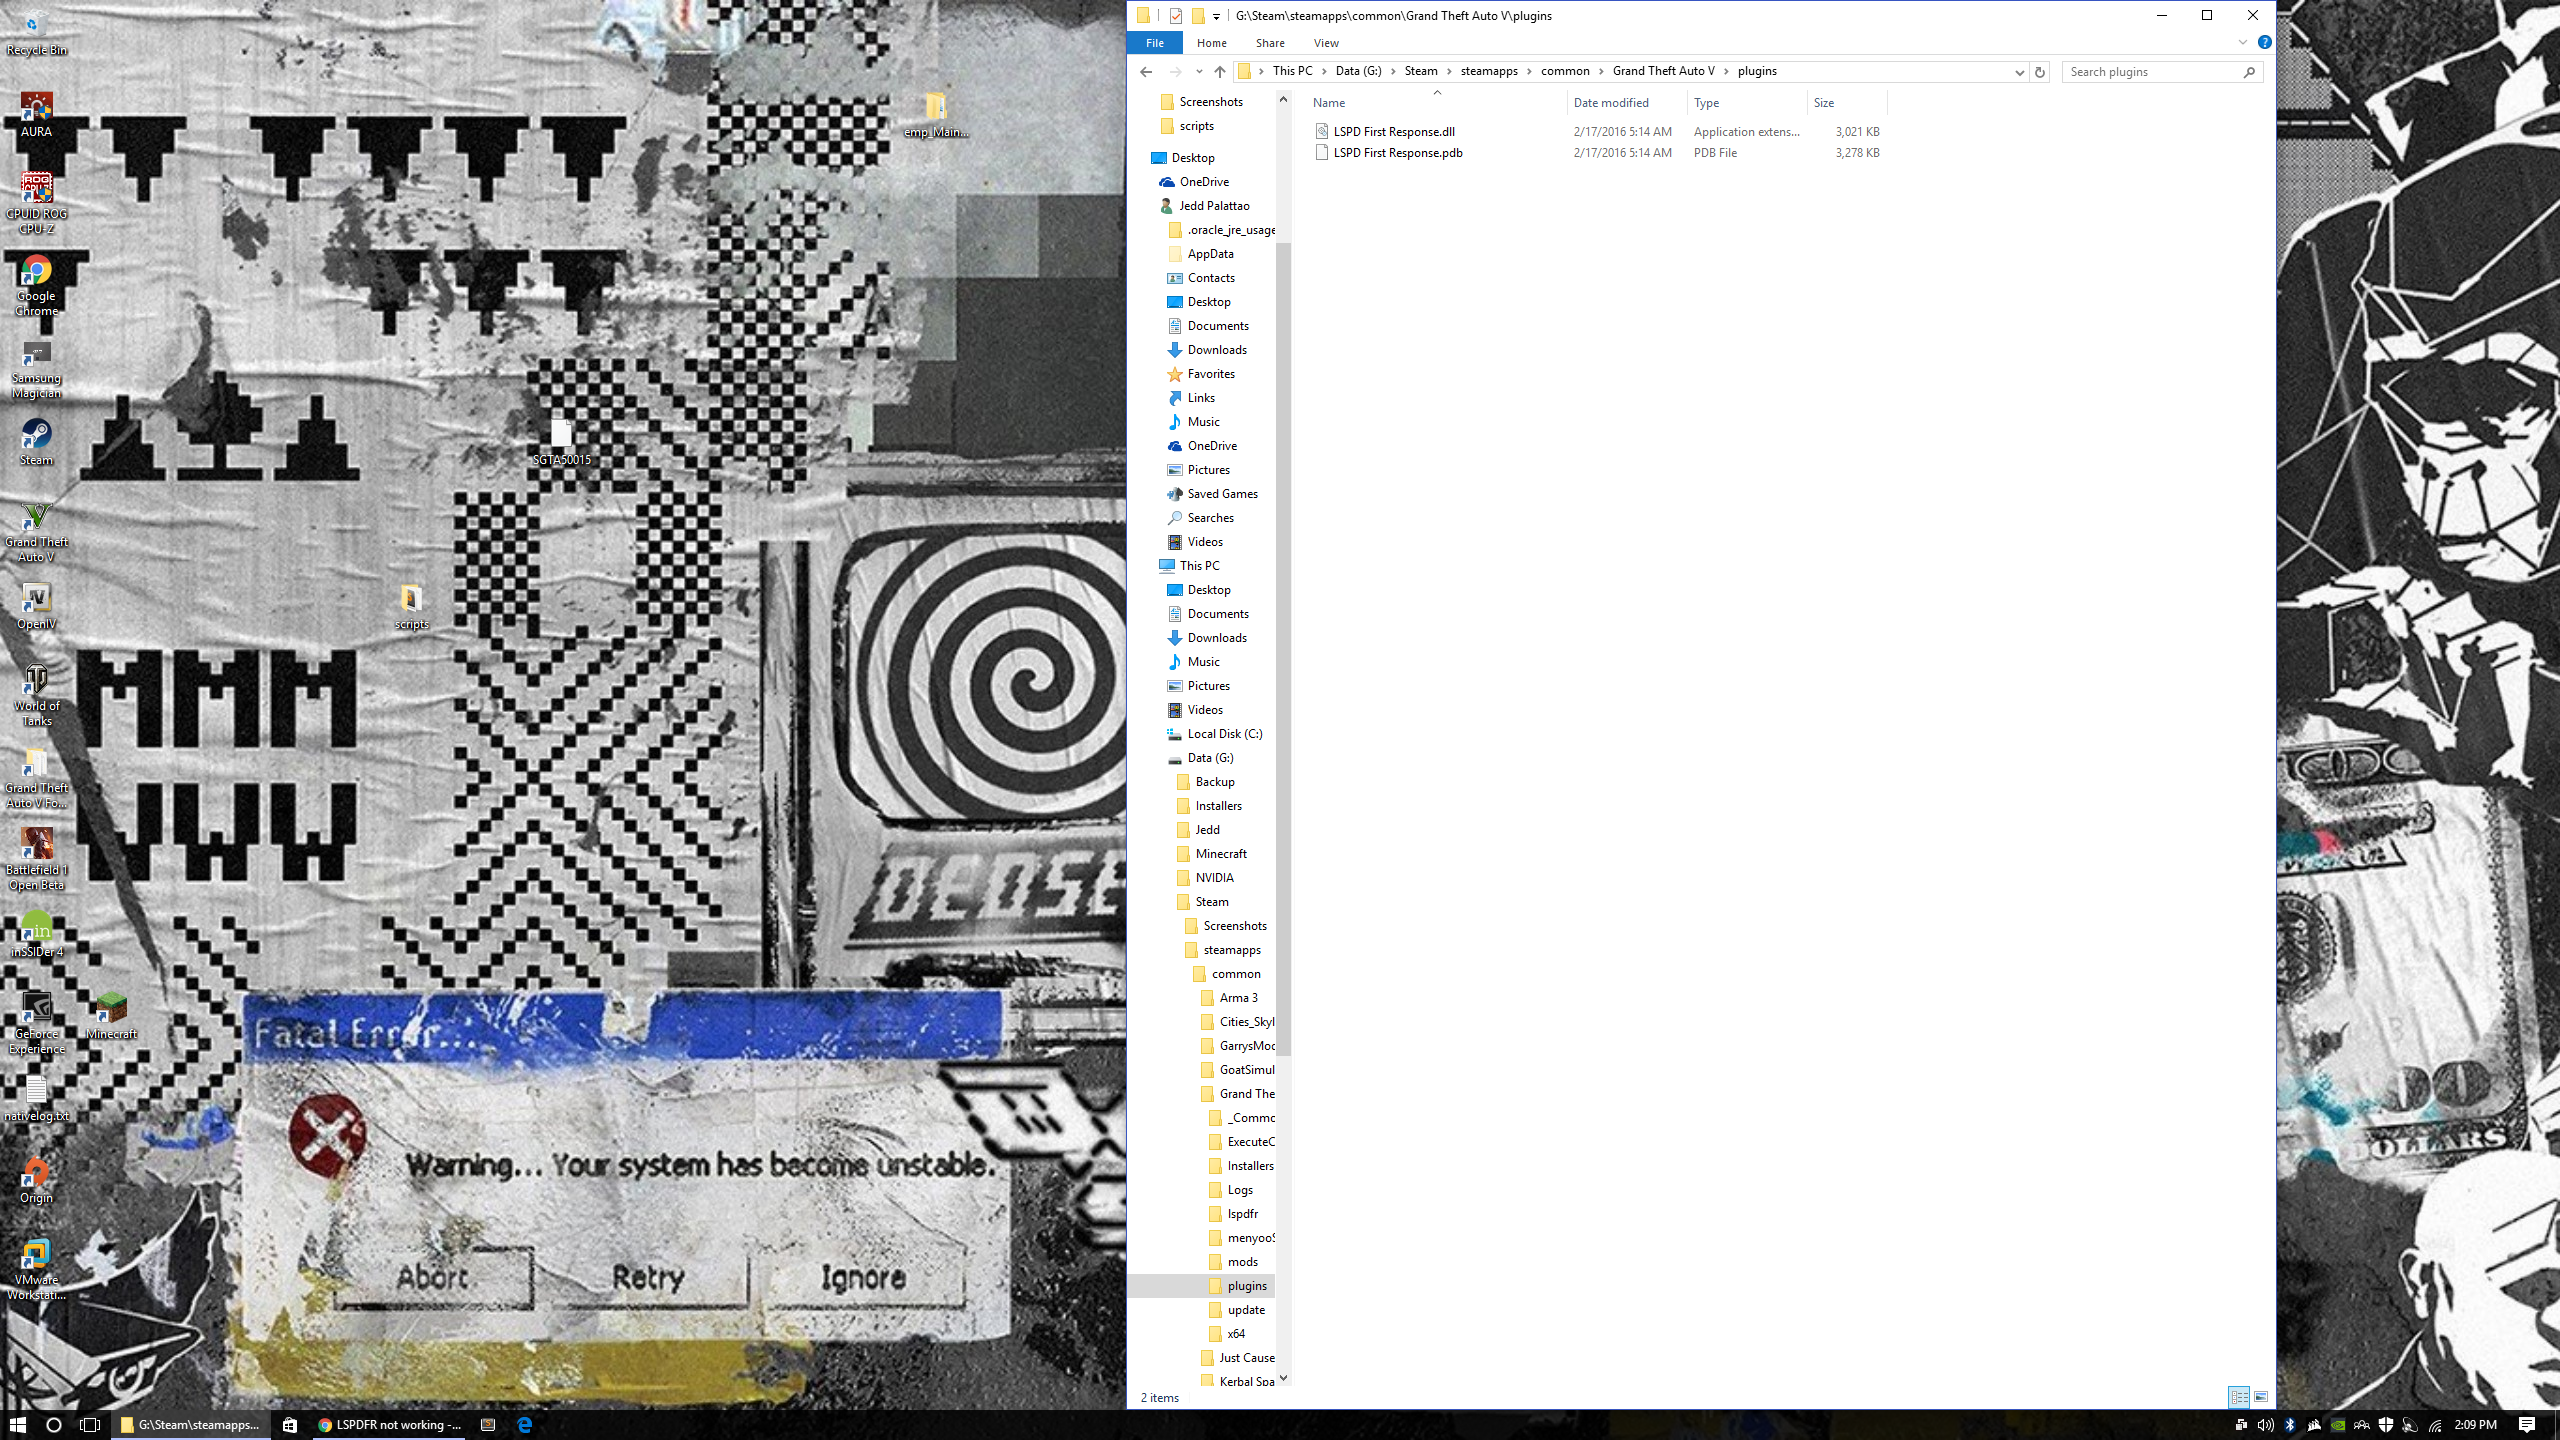Click the Refresh button beside address bar
The image size is (2560, 1440).
[x=2040, y=72]
